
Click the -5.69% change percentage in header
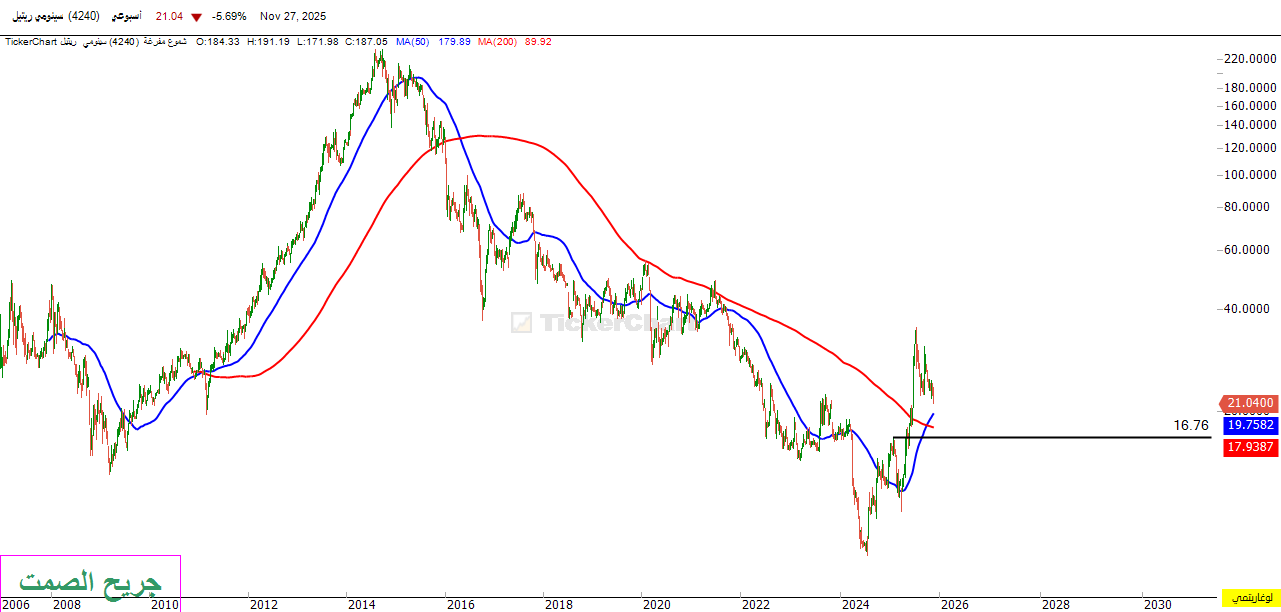coord(229,17)
